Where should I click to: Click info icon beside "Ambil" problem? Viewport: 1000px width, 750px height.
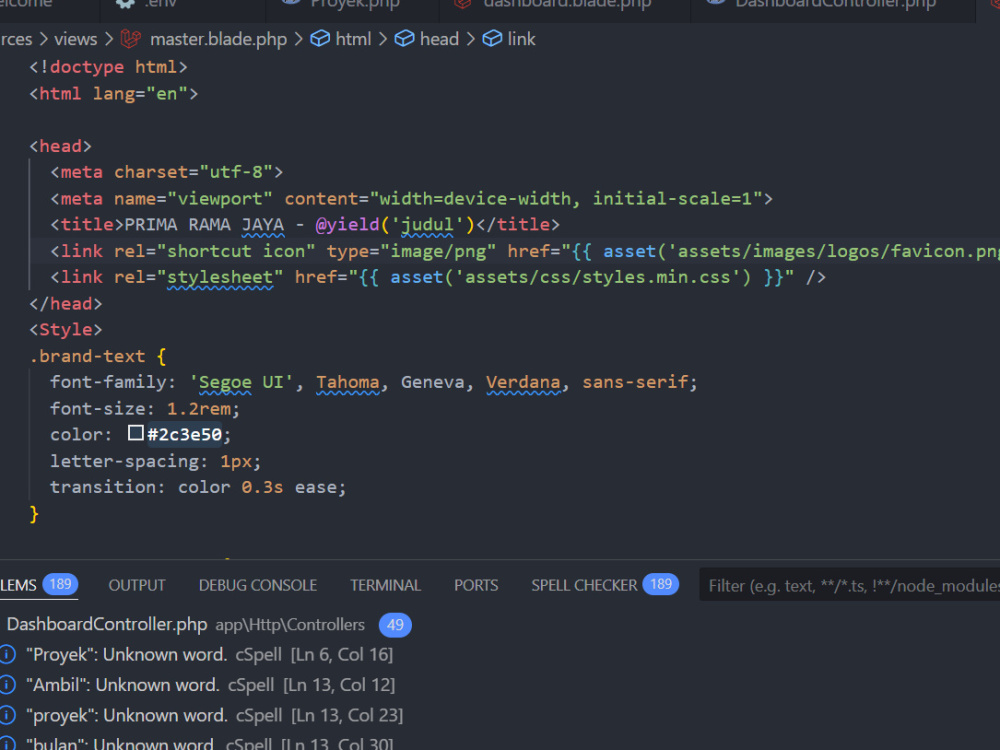[8, 686]
